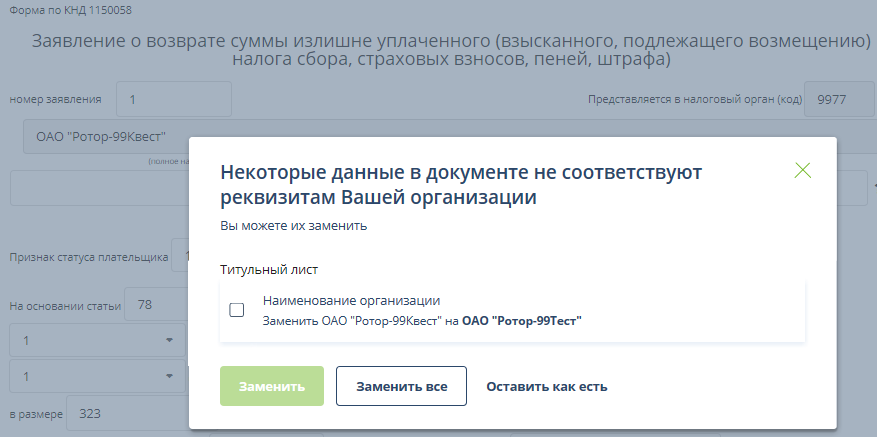Image resolution: width=877 pixels, height=437 pixels.
Task: Click the Форма по КНД 1150058 label
Action: pos(71,11)
